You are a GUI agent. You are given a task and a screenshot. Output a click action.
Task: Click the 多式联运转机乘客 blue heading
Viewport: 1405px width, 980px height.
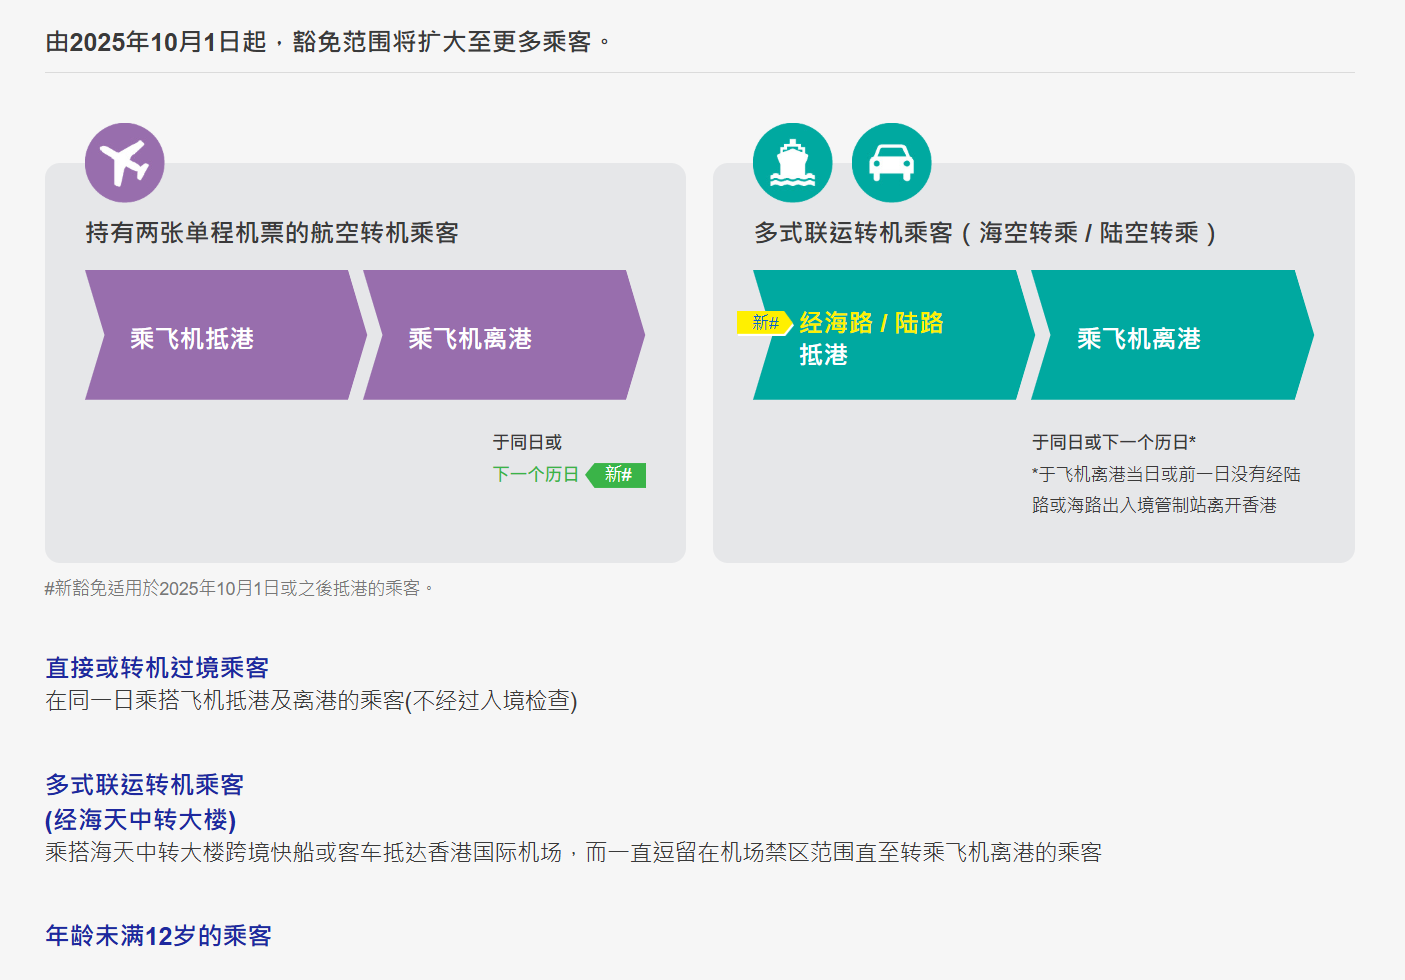(145, 785)
